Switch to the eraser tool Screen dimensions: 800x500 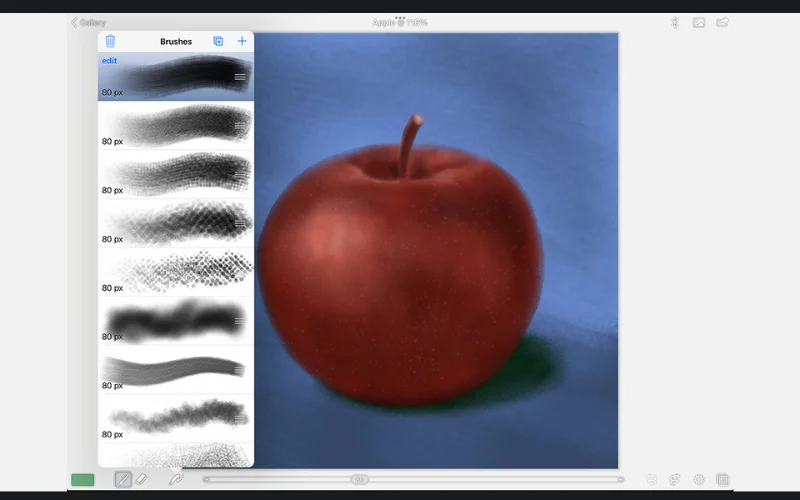pos(141,480)
